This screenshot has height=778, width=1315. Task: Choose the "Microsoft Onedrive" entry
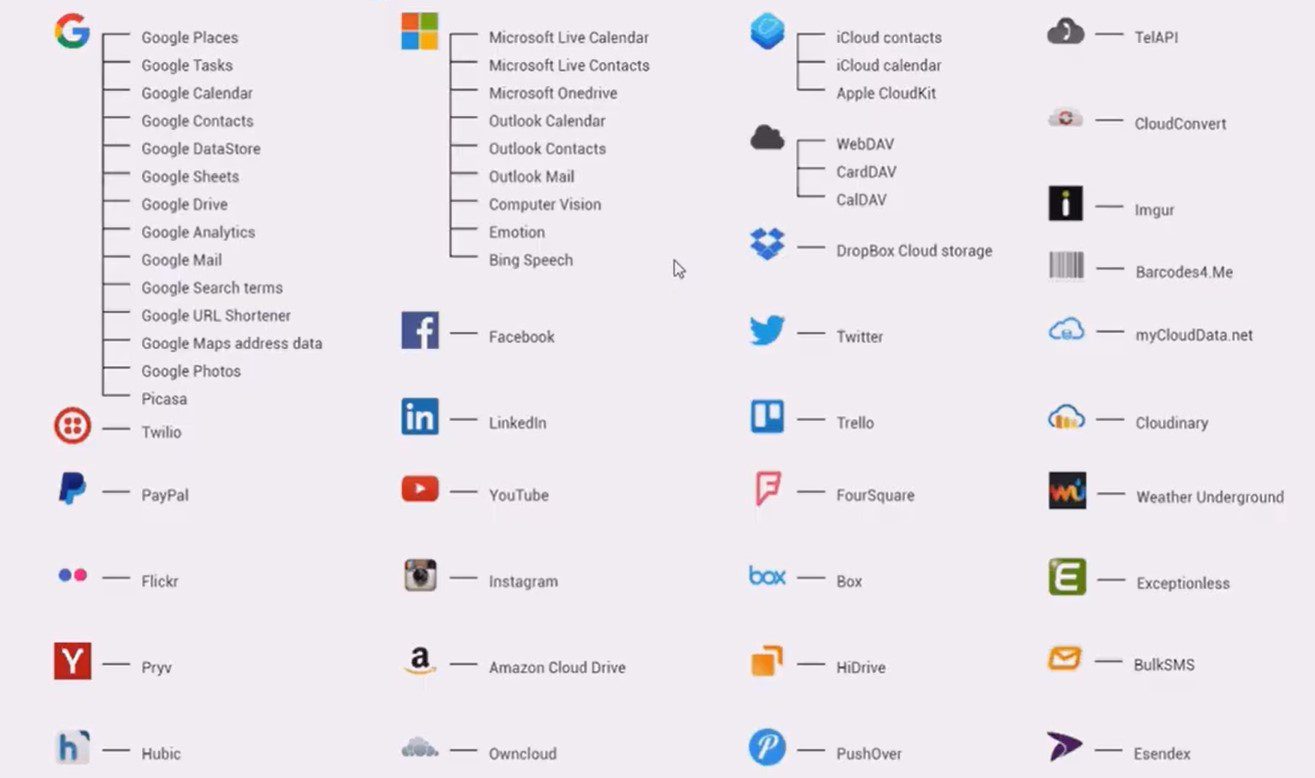(x=553, y=93)
